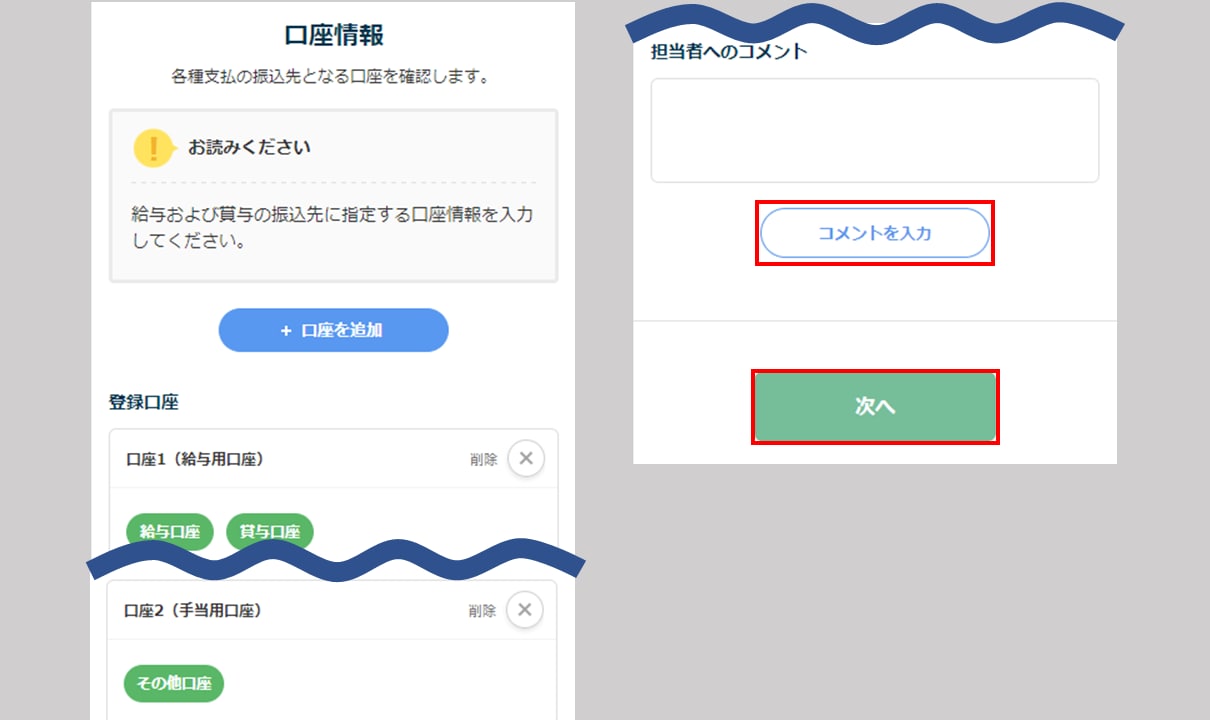Screen dimensions: 1210x720
Task: Remove 口座2 using its X icon
Action: [525, 610]
